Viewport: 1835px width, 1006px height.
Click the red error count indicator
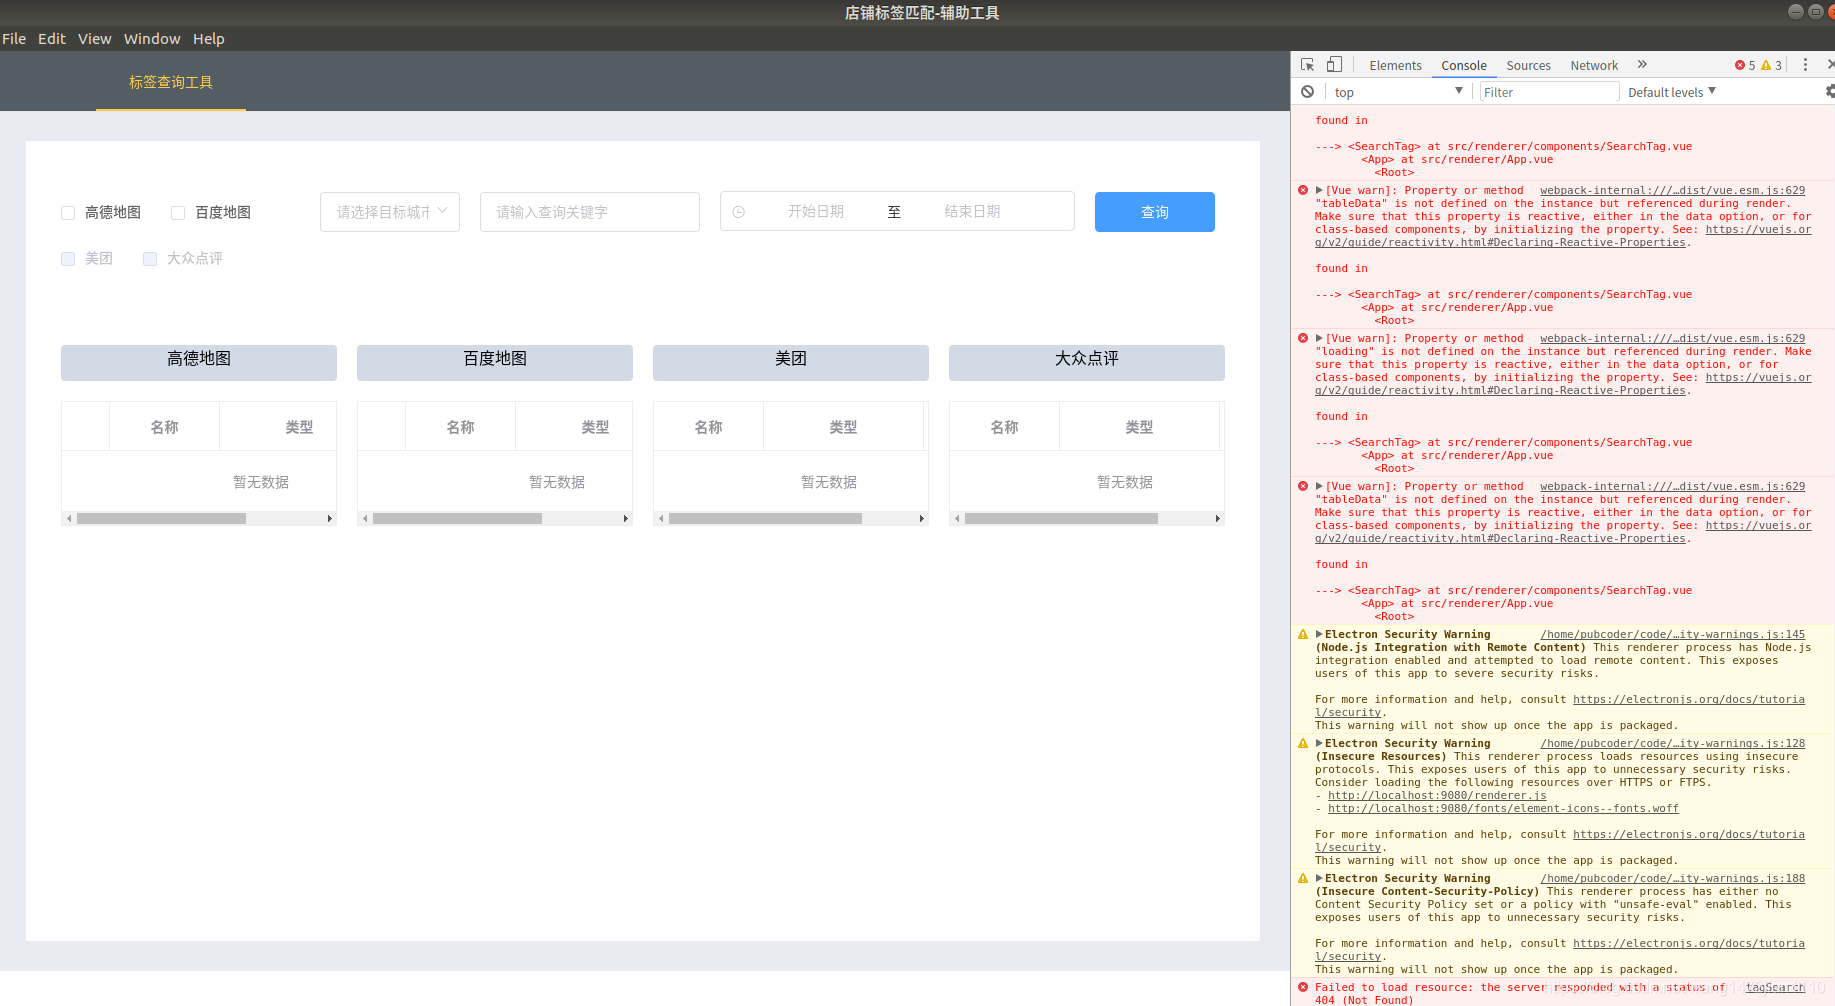tap(1745, 65)
